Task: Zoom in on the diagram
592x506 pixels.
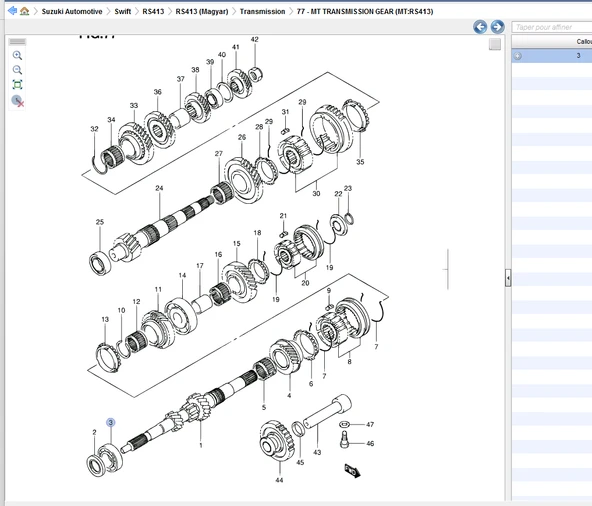Action: point(17,56)
